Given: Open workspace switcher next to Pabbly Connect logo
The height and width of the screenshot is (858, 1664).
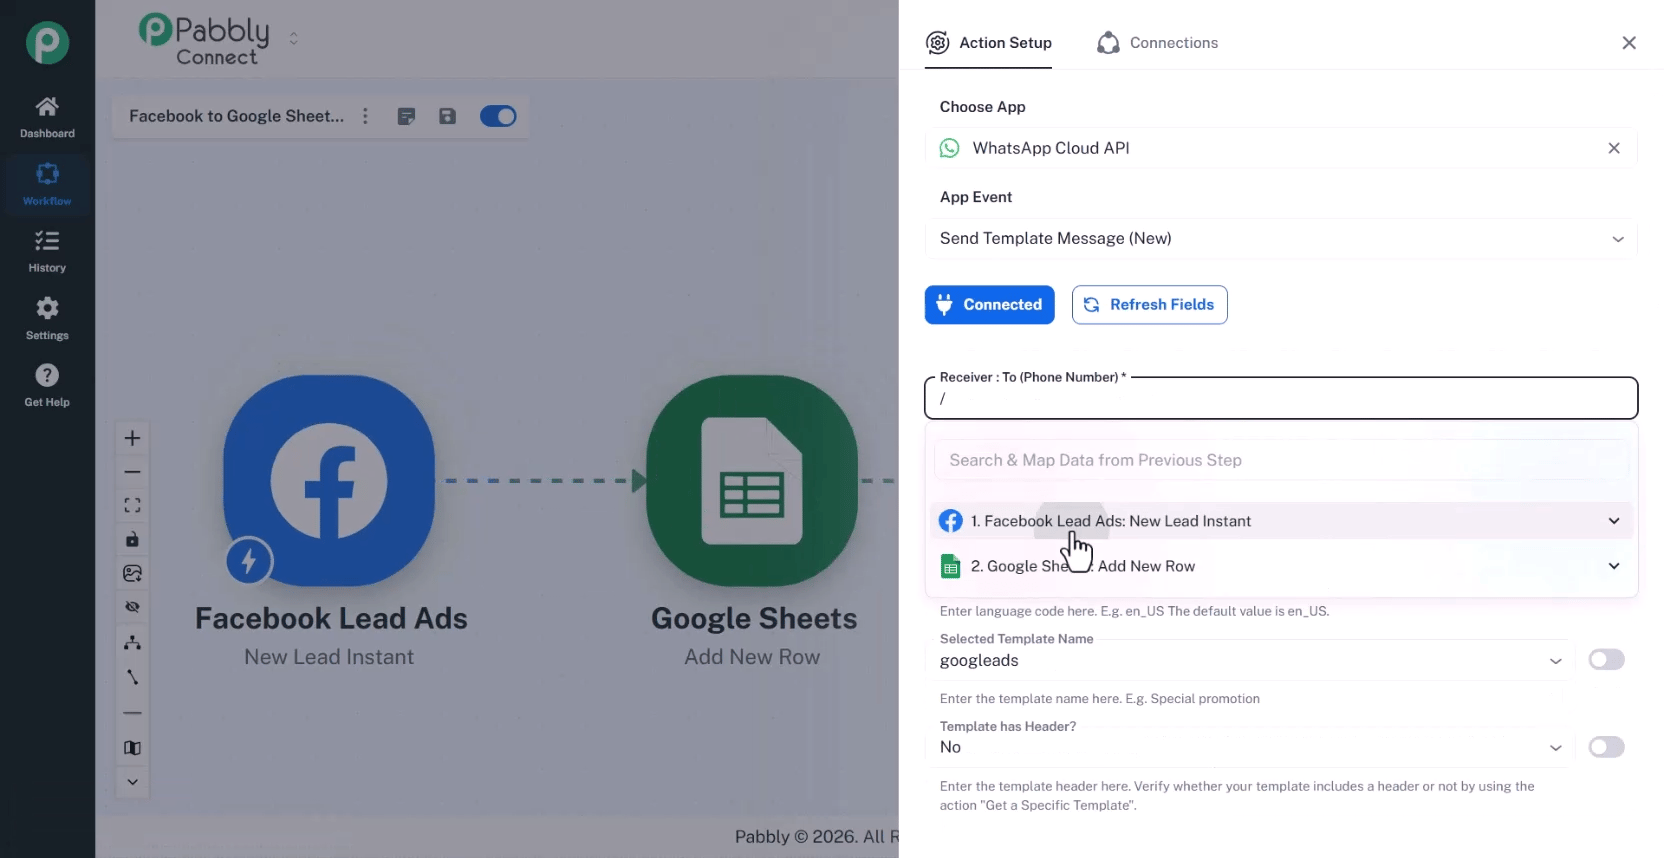Looking at the screenshot, I should point(293,39).
